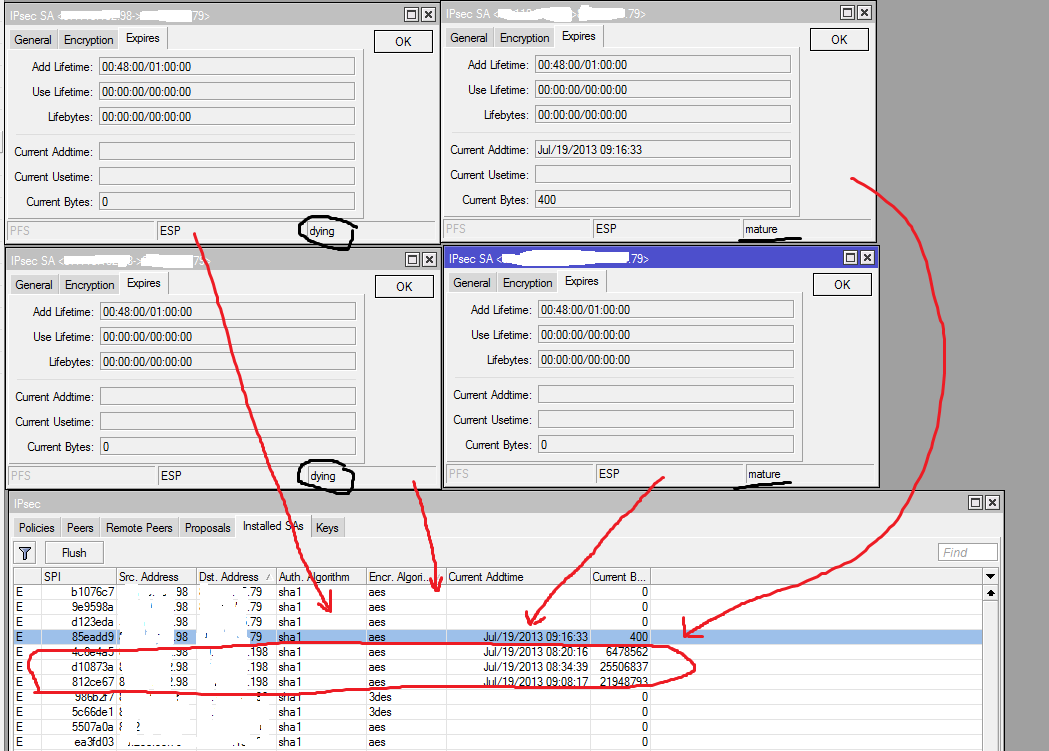This screenshot has width=1049, height=751.
Task: Click Lifebytes field in blue-titled SA window
Action: (x=666, y=360)
